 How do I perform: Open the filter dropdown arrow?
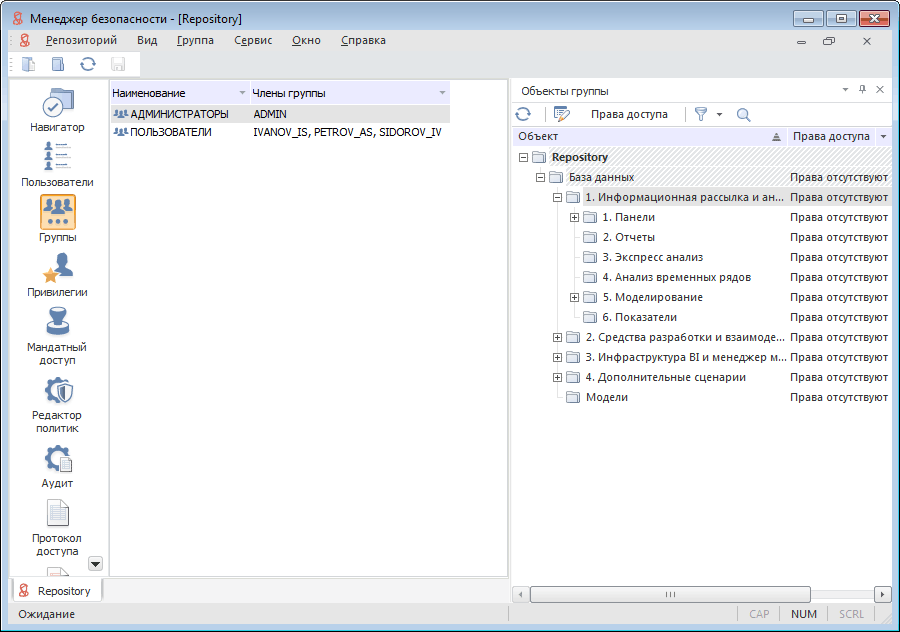pos(719,114)
